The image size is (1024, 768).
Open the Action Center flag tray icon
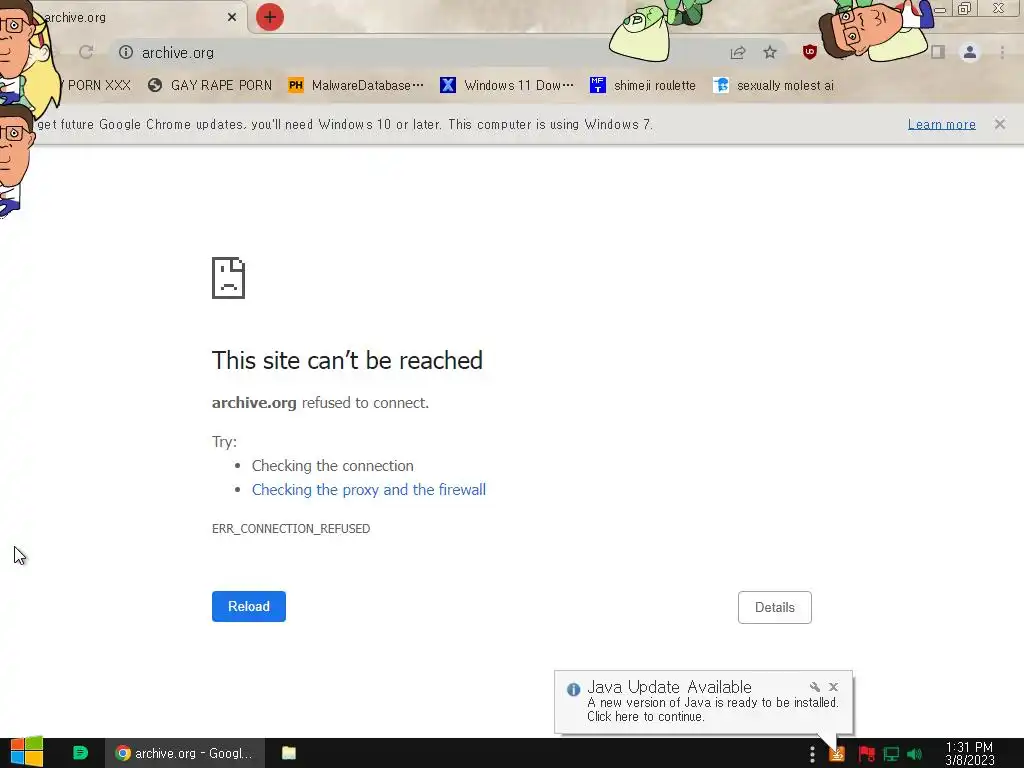tap(867, 754)
